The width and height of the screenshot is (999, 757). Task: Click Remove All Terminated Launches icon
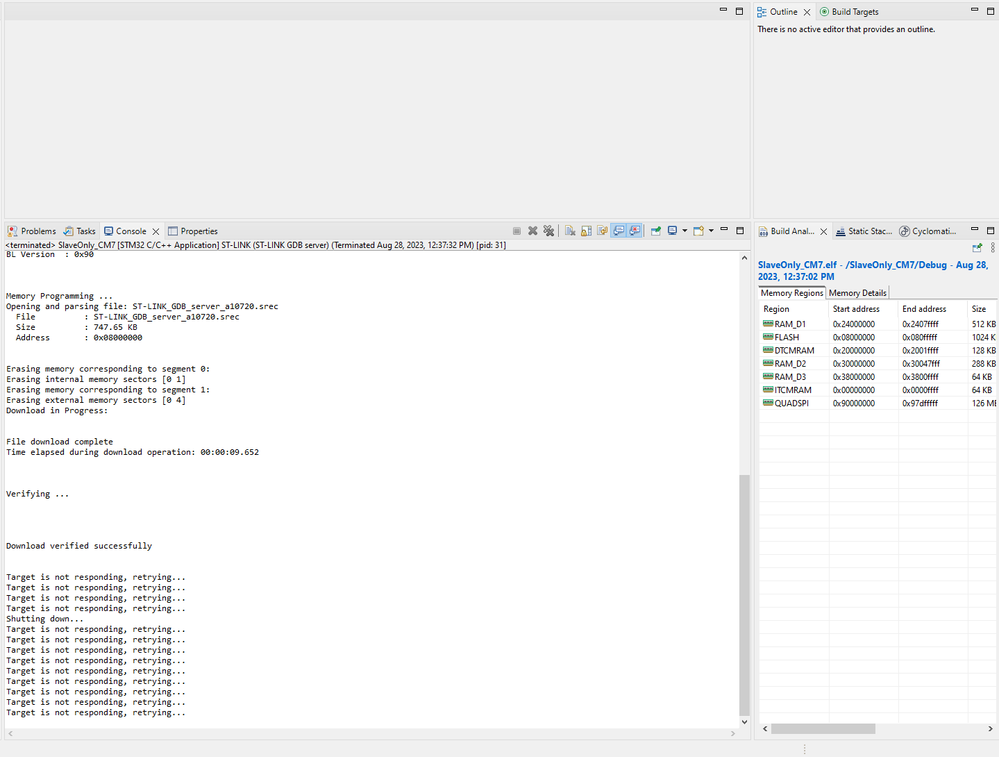click(x=549, y=231)
